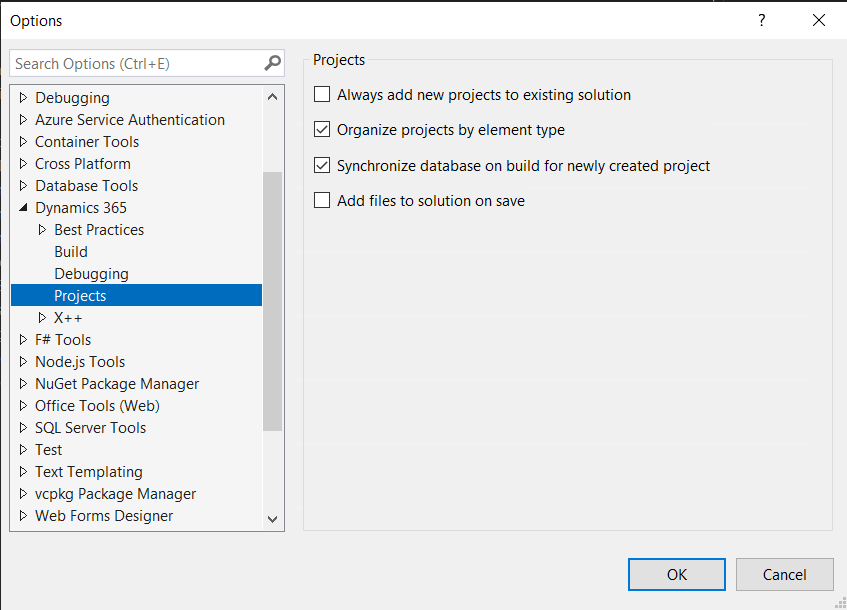Click the help question mark icon
The image size is (847, 610).
pos(761,20)
